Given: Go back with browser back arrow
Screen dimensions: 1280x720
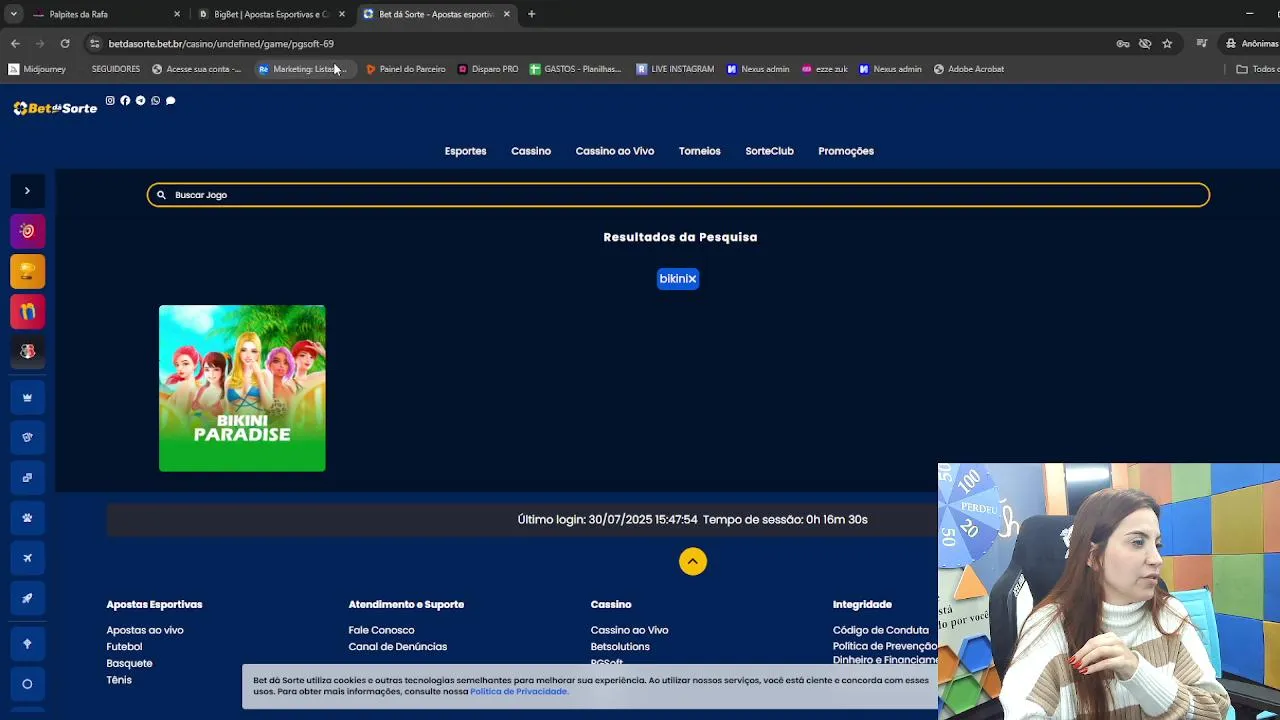Looking at the screenshot, I should tap(15, 44).
